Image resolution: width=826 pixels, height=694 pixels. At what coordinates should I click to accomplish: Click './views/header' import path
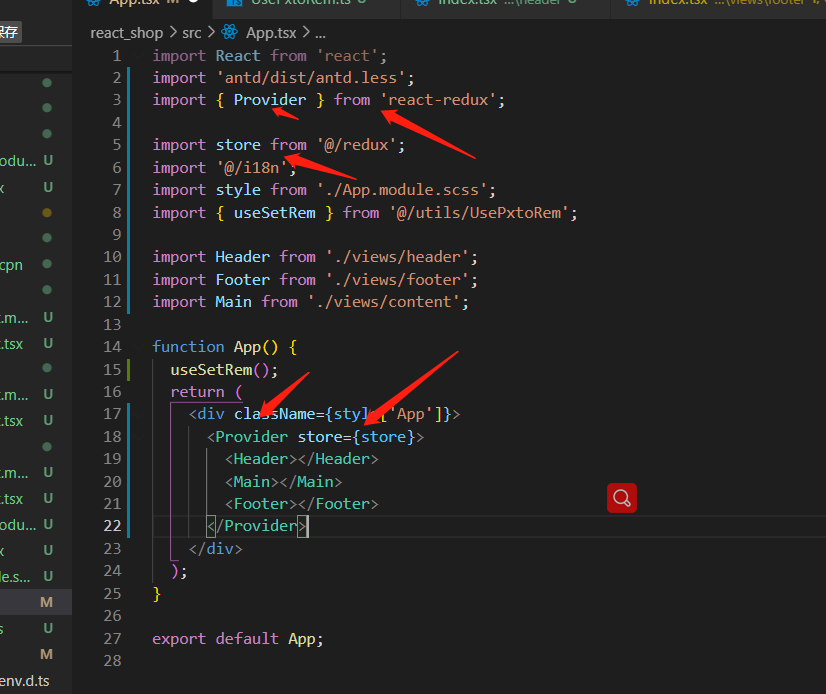pos(397,257)
